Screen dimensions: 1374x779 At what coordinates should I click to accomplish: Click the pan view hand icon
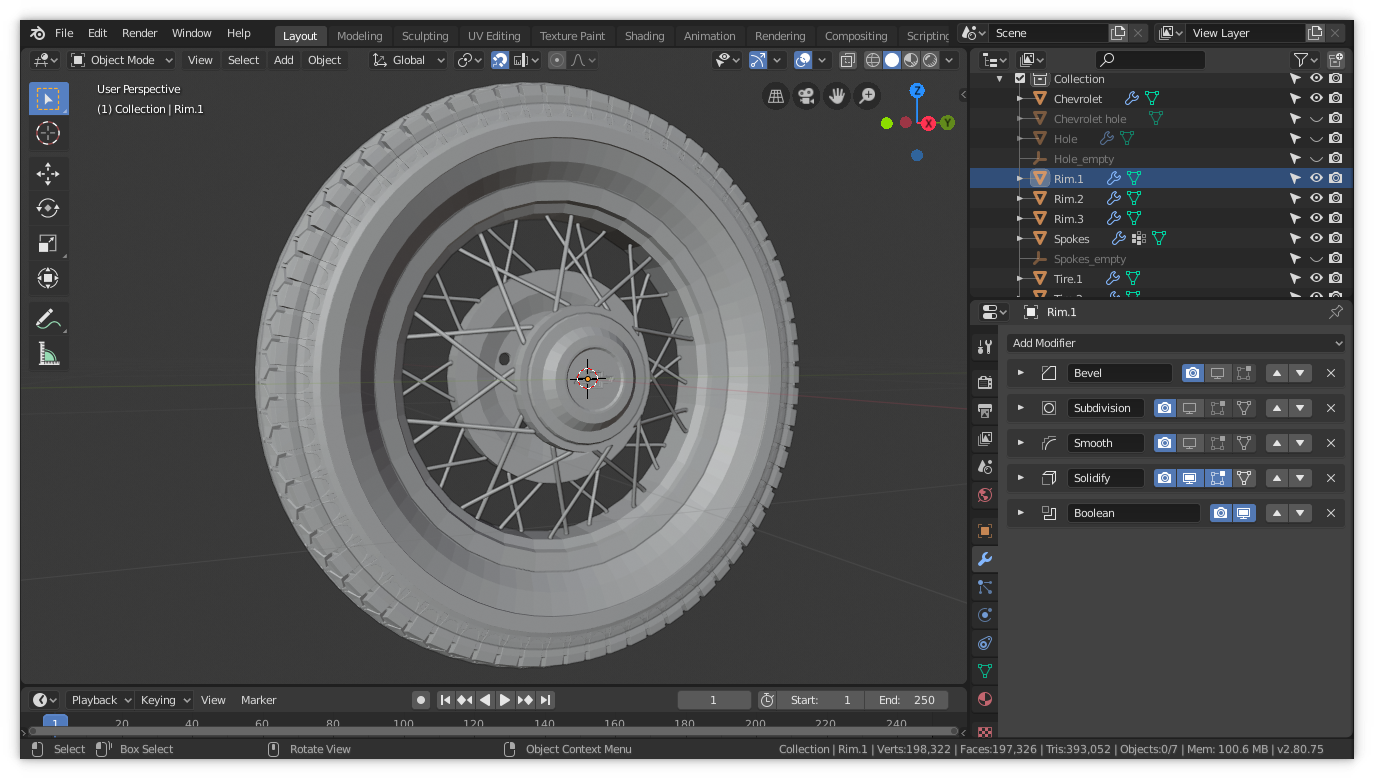(x=837, y=96)
